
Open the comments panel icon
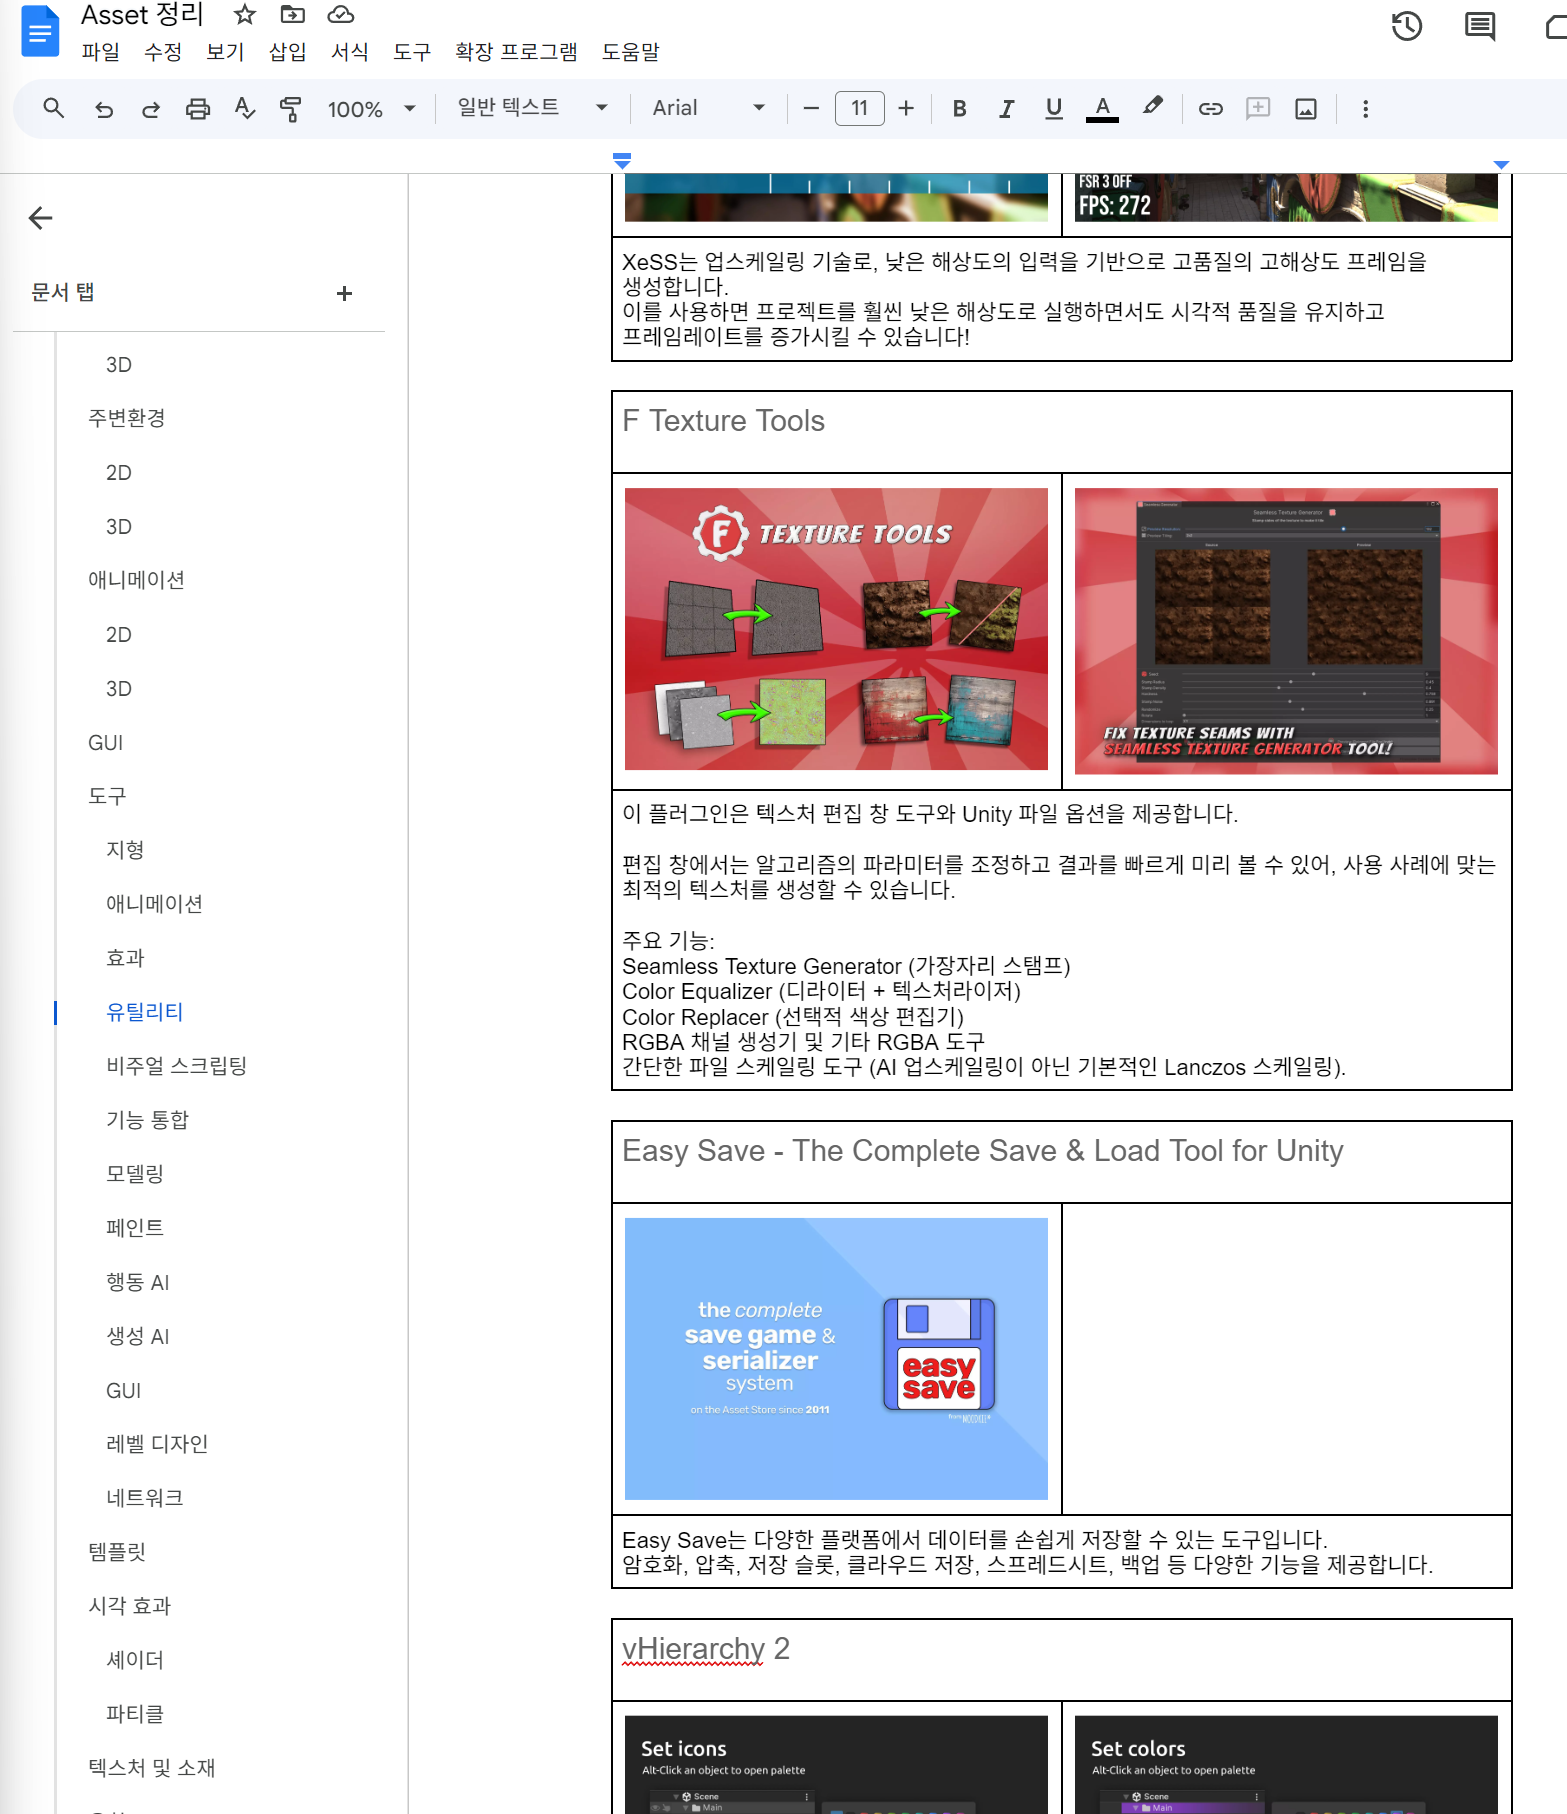[x=1480, y=26]
